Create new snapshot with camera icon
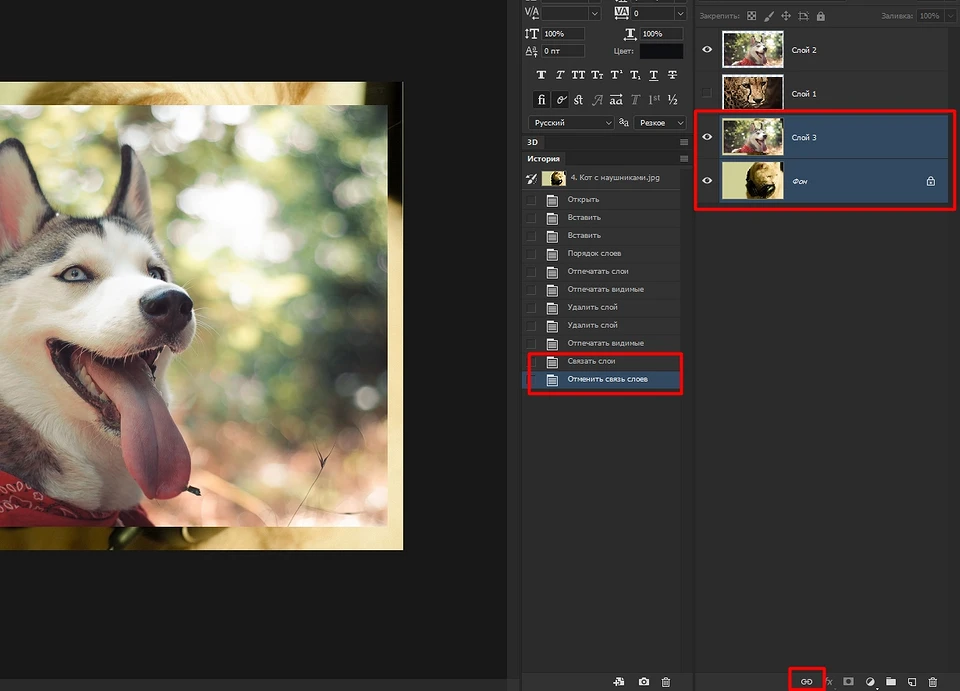The image size is (960, 691). tap(644, 681)
